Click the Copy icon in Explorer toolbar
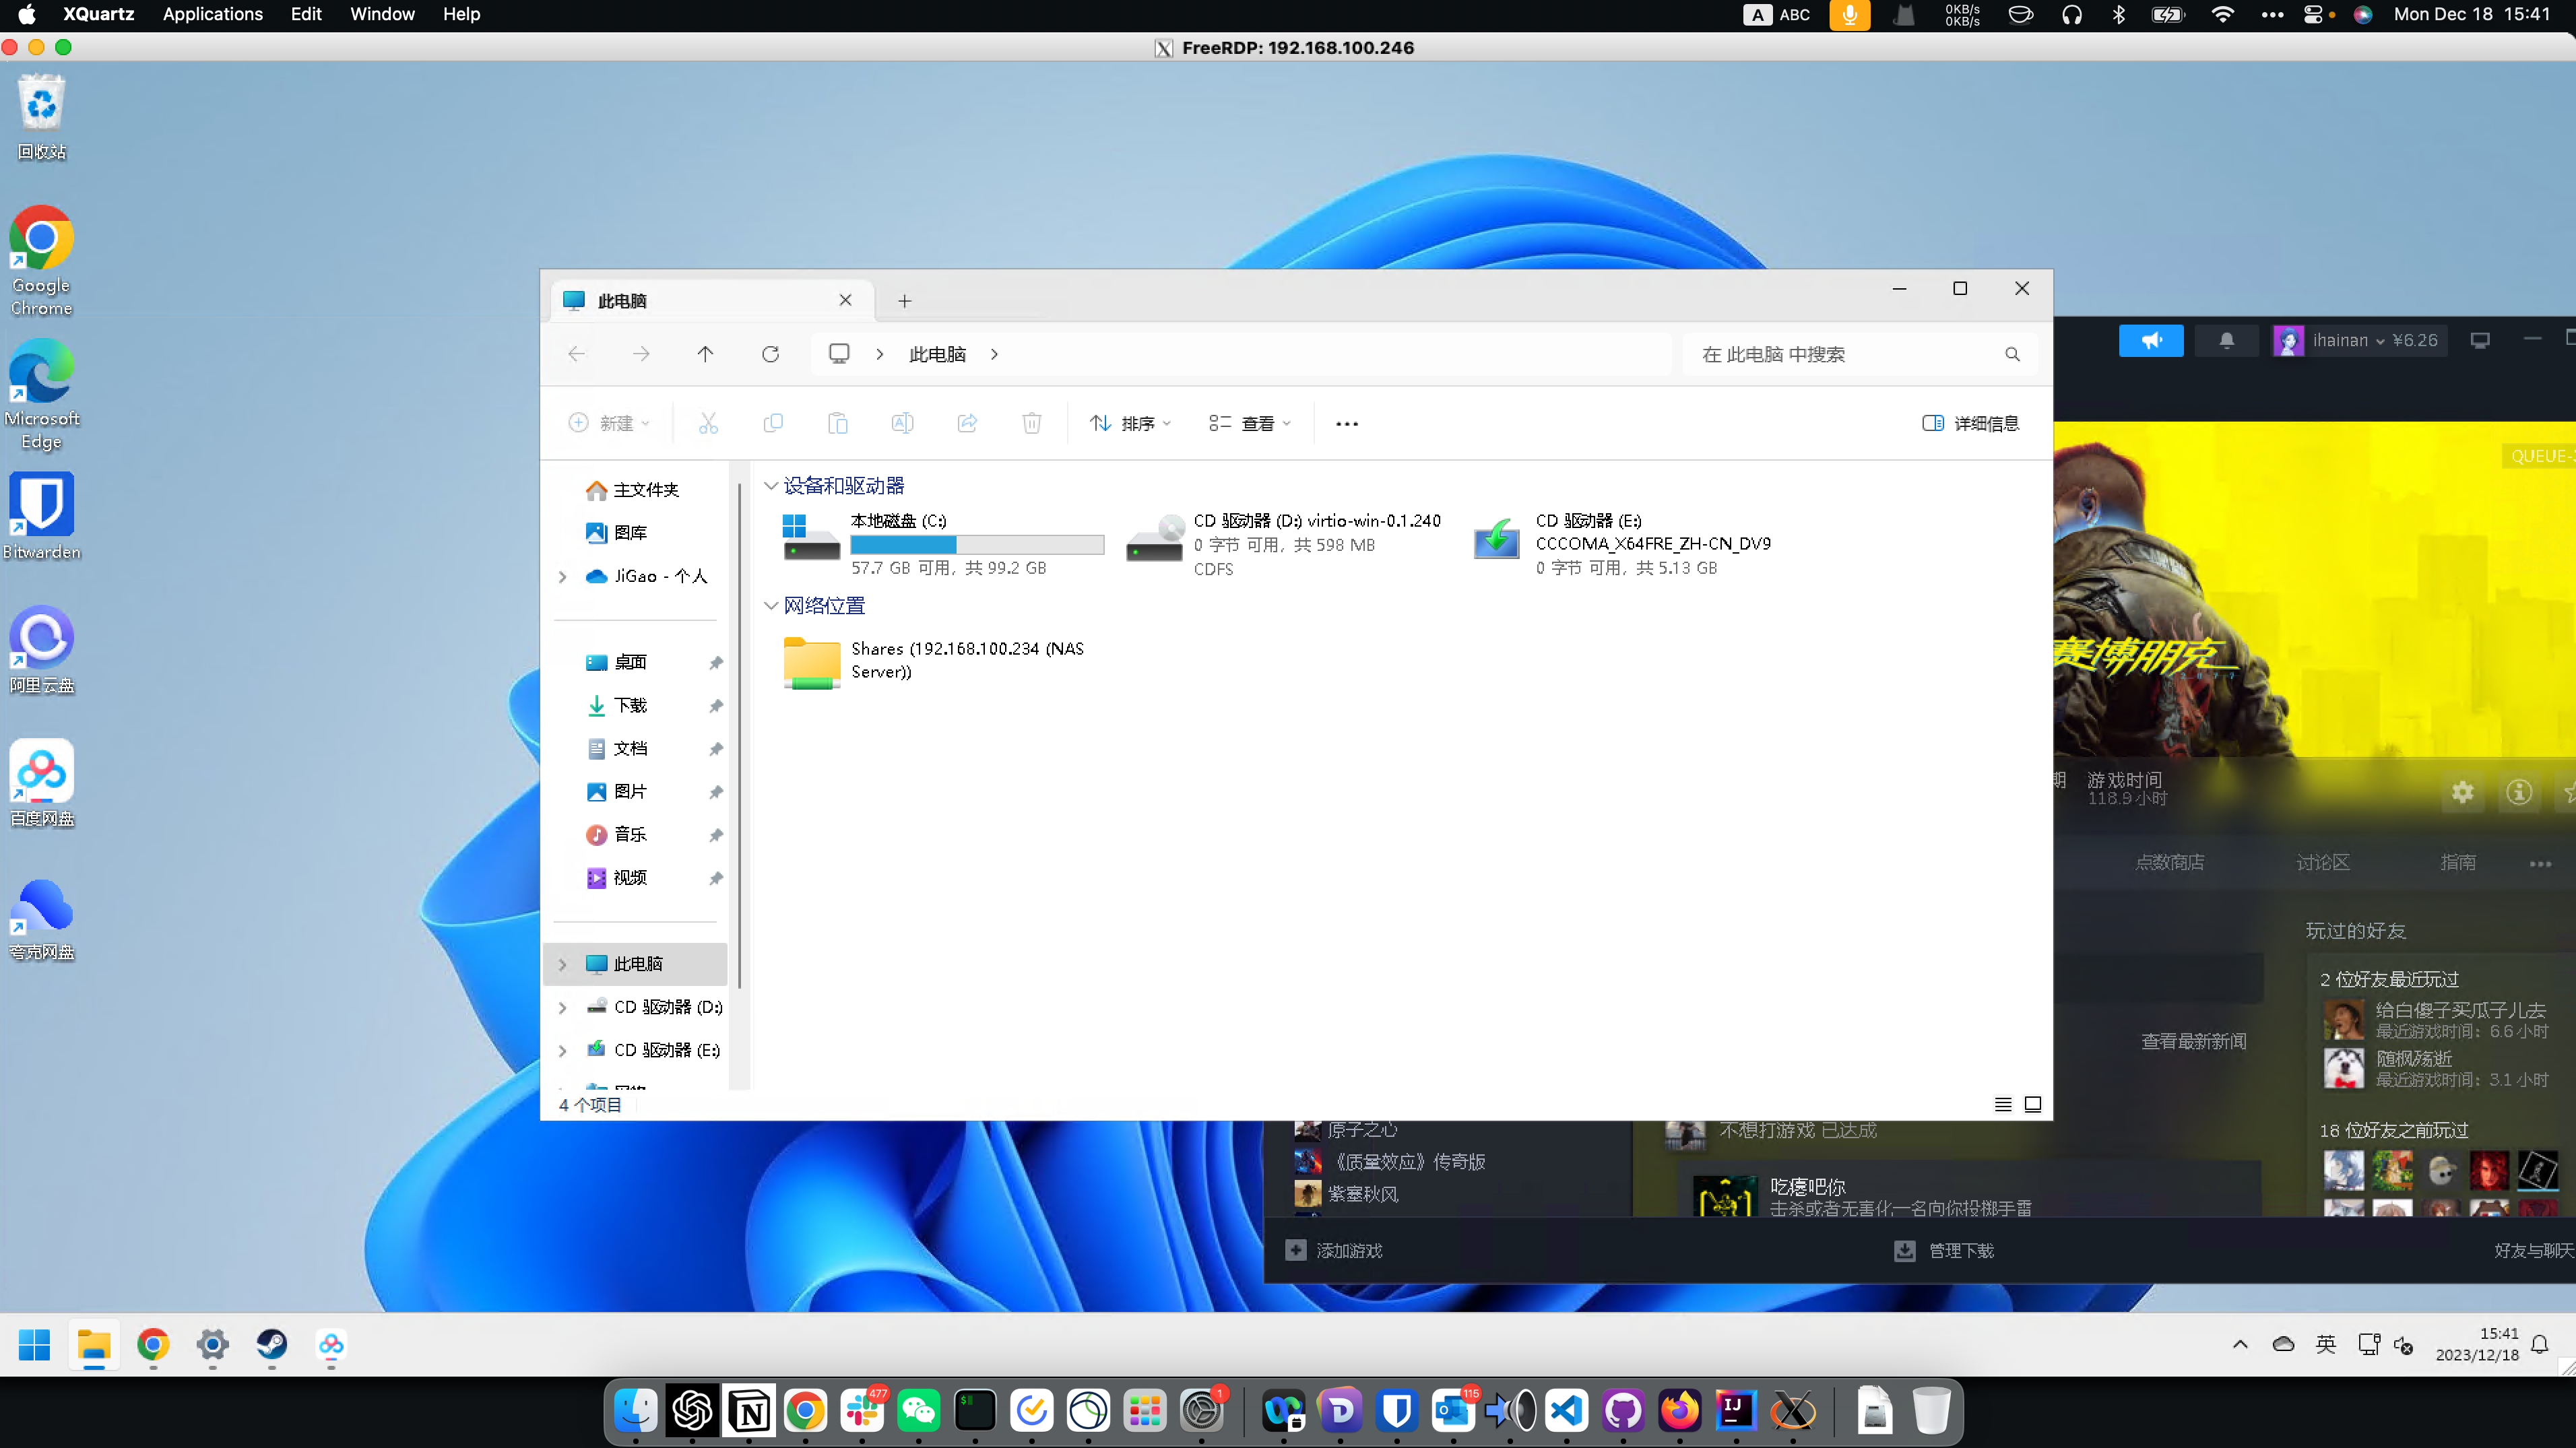2576x1448 pixels. point(773,423)
